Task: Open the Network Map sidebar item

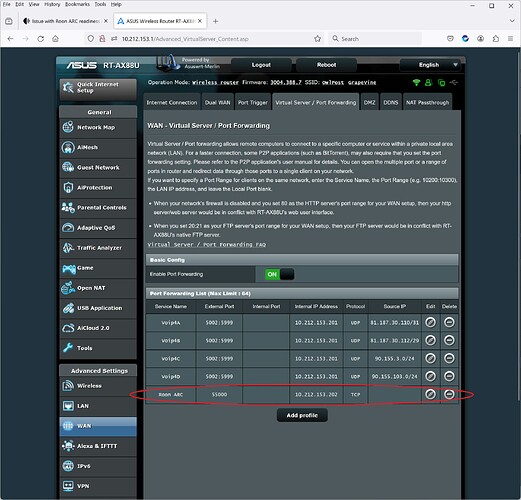Action: (98, 127)
